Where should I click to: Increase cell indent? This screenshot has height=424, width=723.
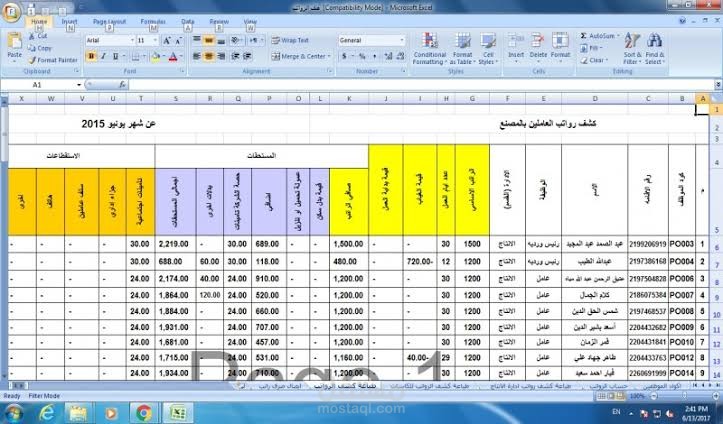247,56
